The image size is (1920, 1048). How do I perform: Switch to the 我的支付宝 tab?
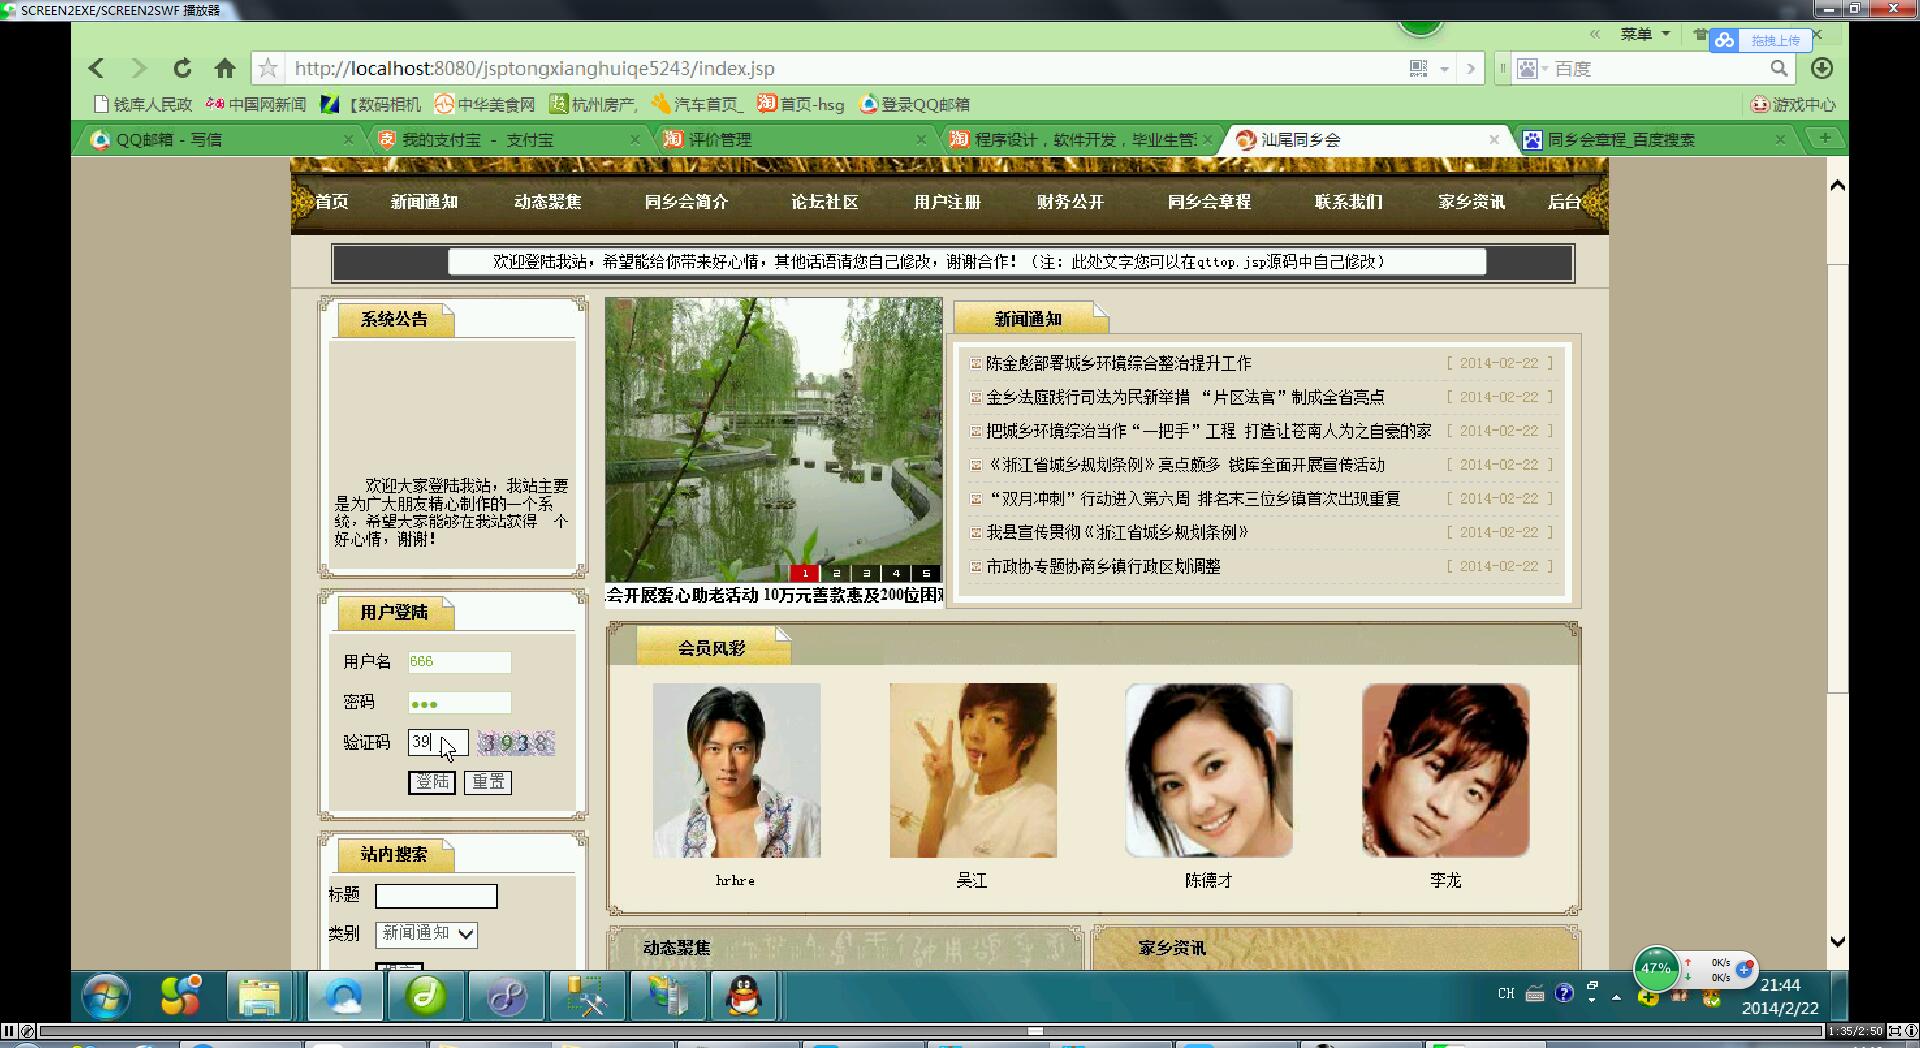[508, 139]
